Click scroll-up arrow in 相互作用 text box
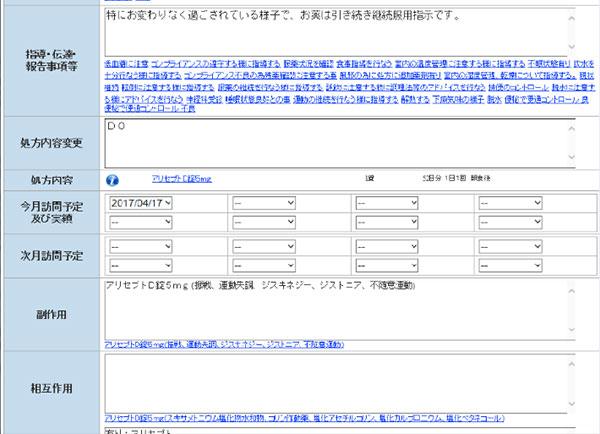This screenshot has width=600, height=434. [571, 364]
